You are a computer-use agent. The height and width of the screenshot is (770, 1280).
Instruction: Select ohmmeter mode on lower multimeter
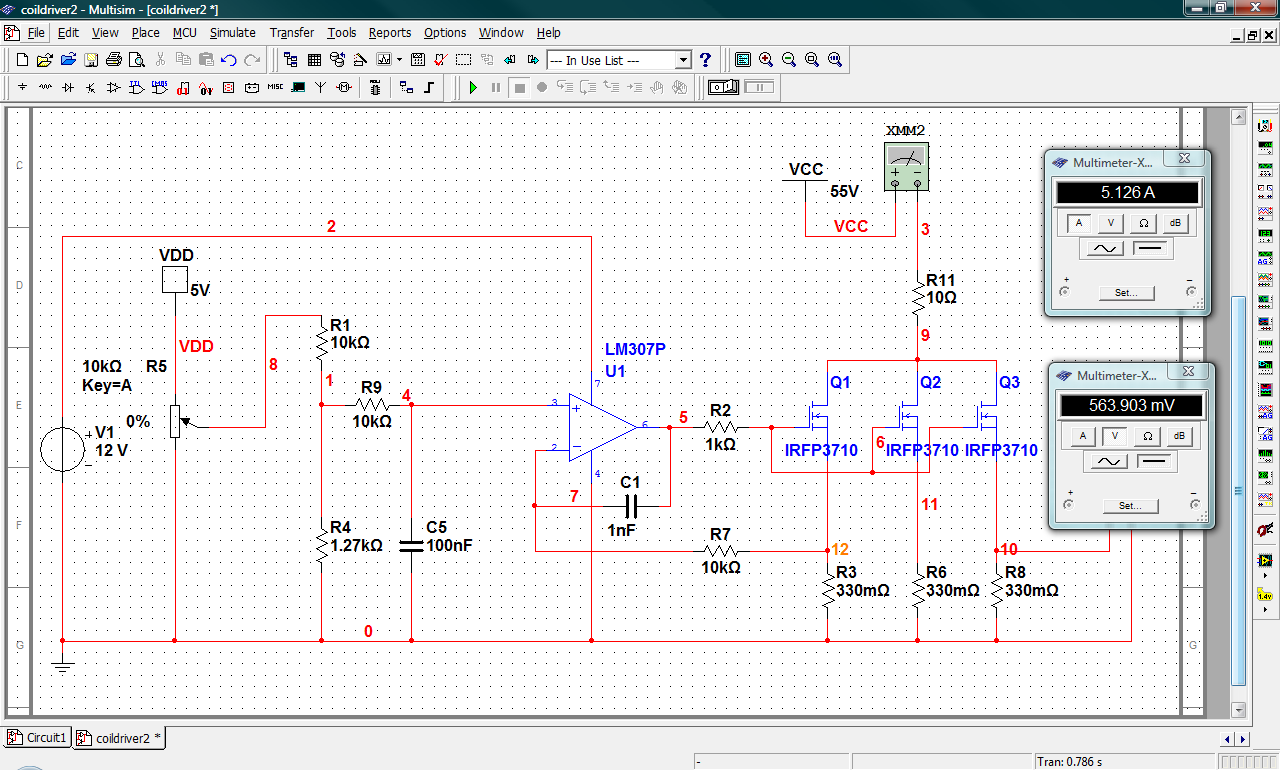1147,436
